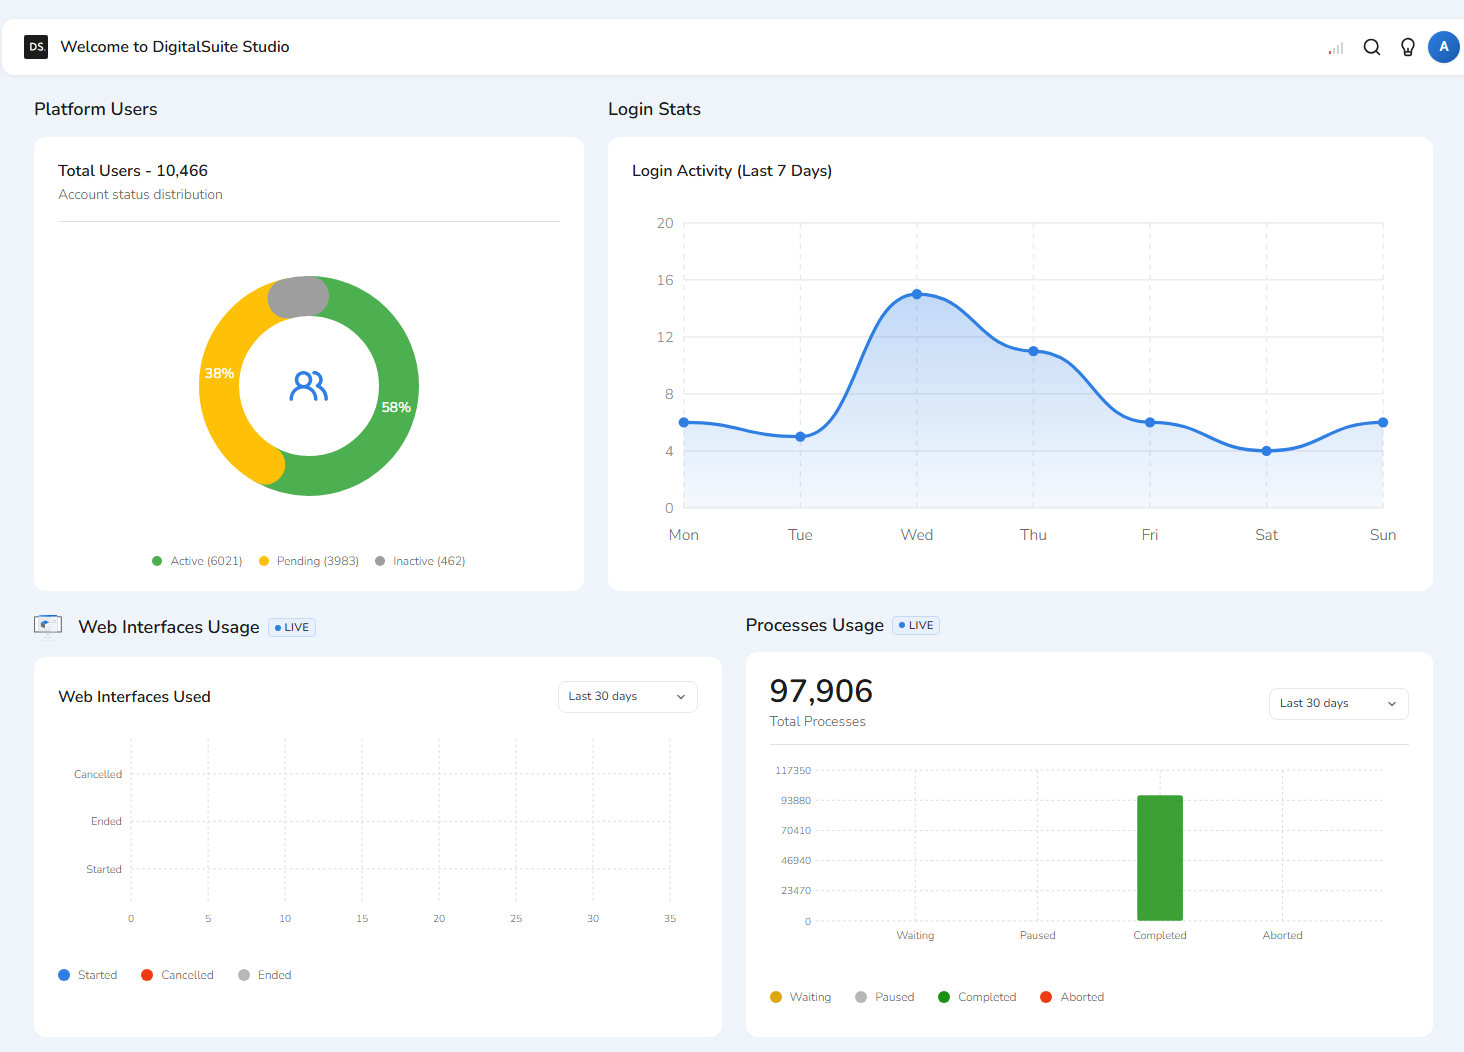
Task: Click the Saturday data point on chart
Action: pos(1267,451)
